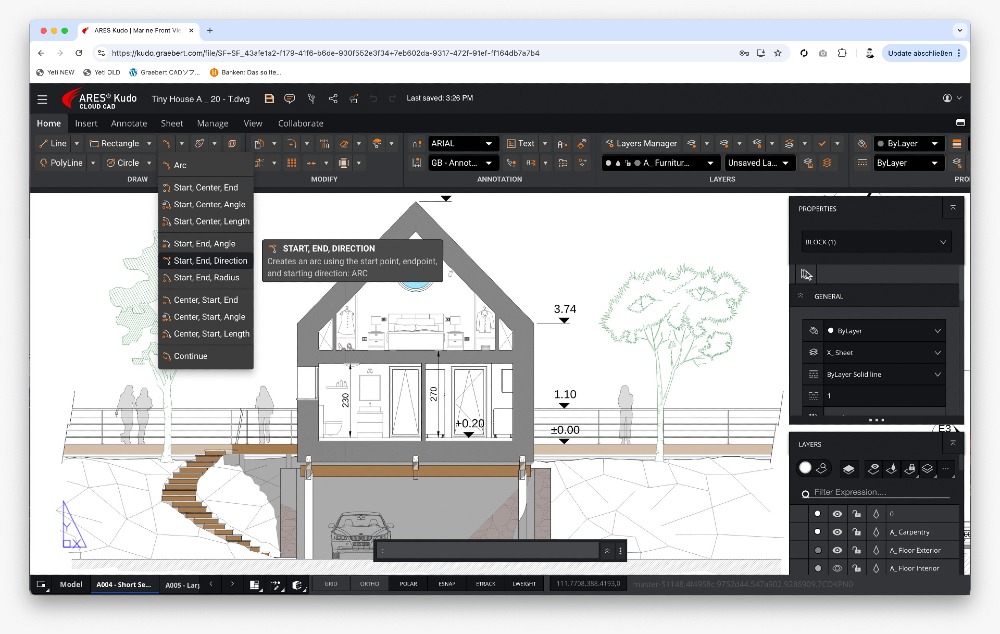The image size is (1000, 634).
Task: Select the PolyLine draw tool
Action: [61, 163]
